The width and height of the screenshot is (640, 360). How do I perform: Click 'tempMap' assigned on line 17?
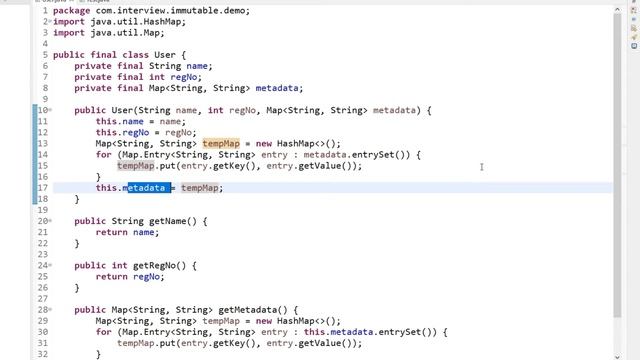tap(200, 188)
